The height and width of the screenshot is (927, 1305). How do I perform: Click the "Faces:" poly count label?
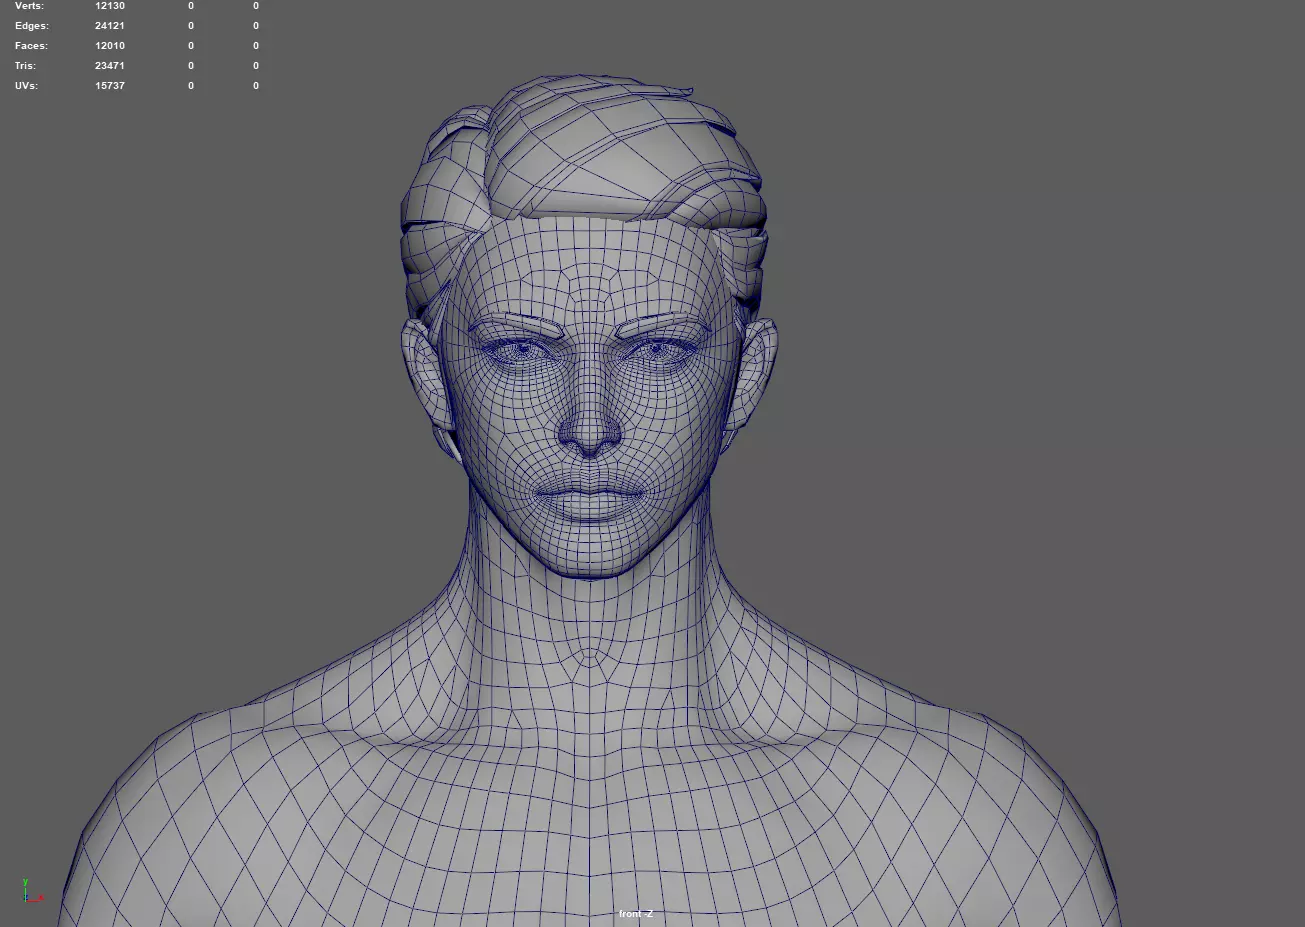[31, 46]
